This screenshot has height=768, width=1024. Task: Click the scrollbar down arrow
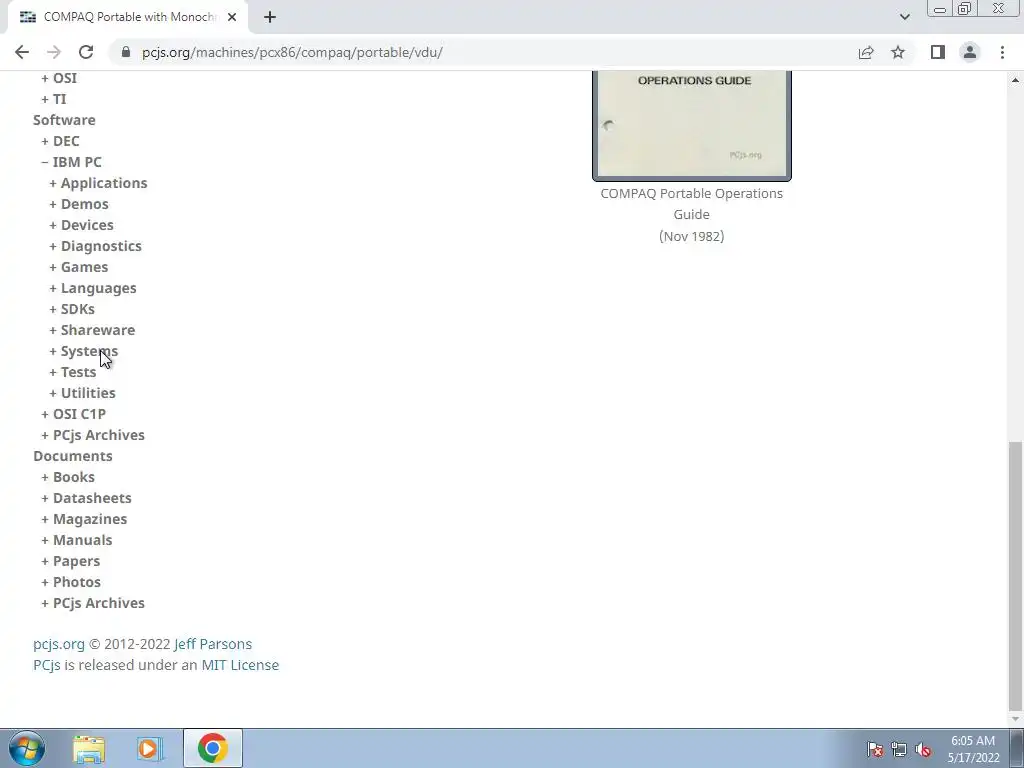point(1015,719)
